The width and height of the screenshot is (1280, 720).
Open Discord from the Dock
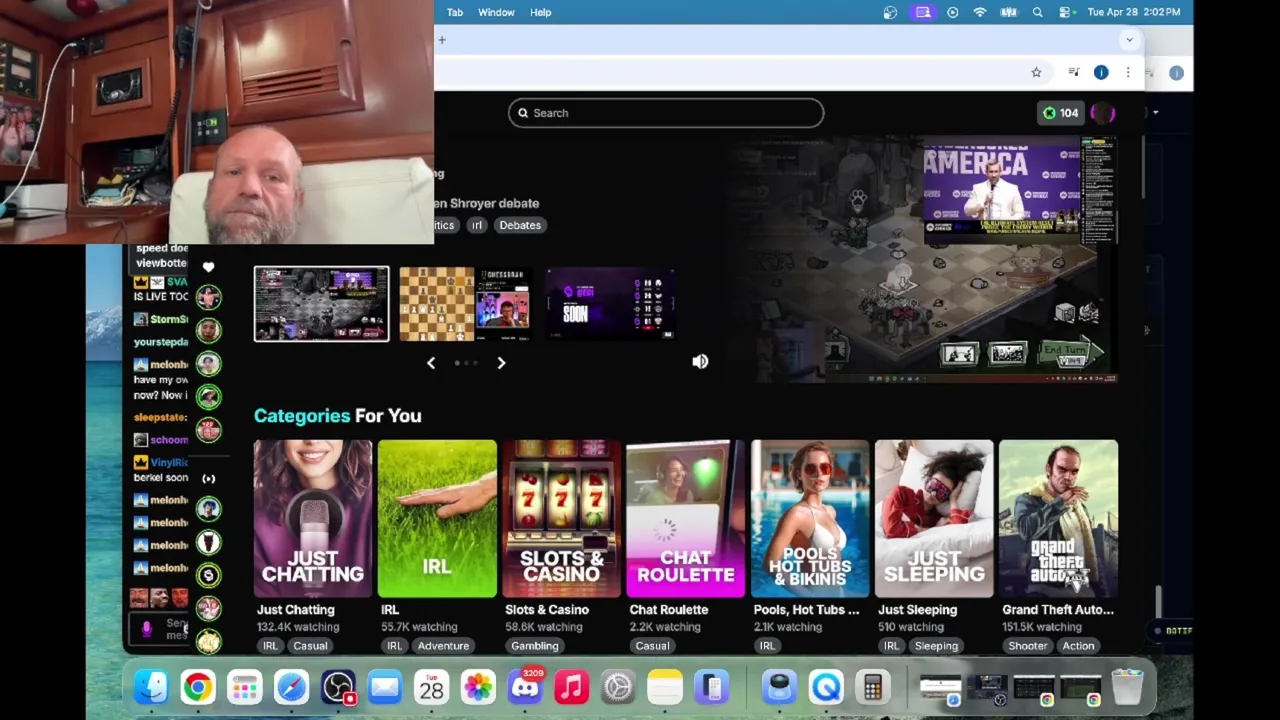pyautogui.click(x=525, y=687)
